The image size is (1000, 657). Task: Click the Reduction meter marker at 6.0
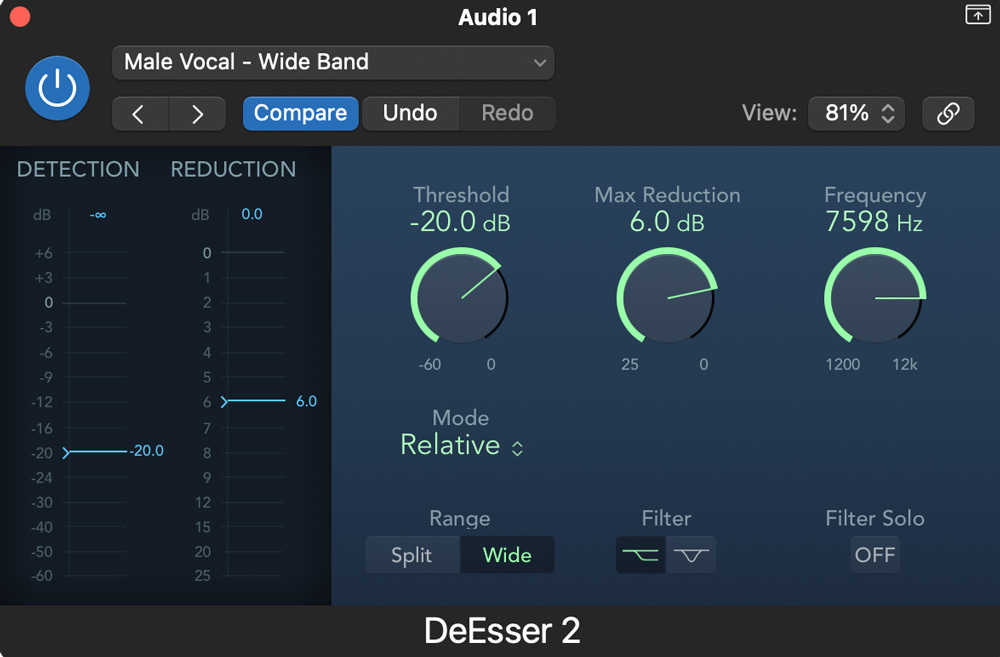[226, 402]
